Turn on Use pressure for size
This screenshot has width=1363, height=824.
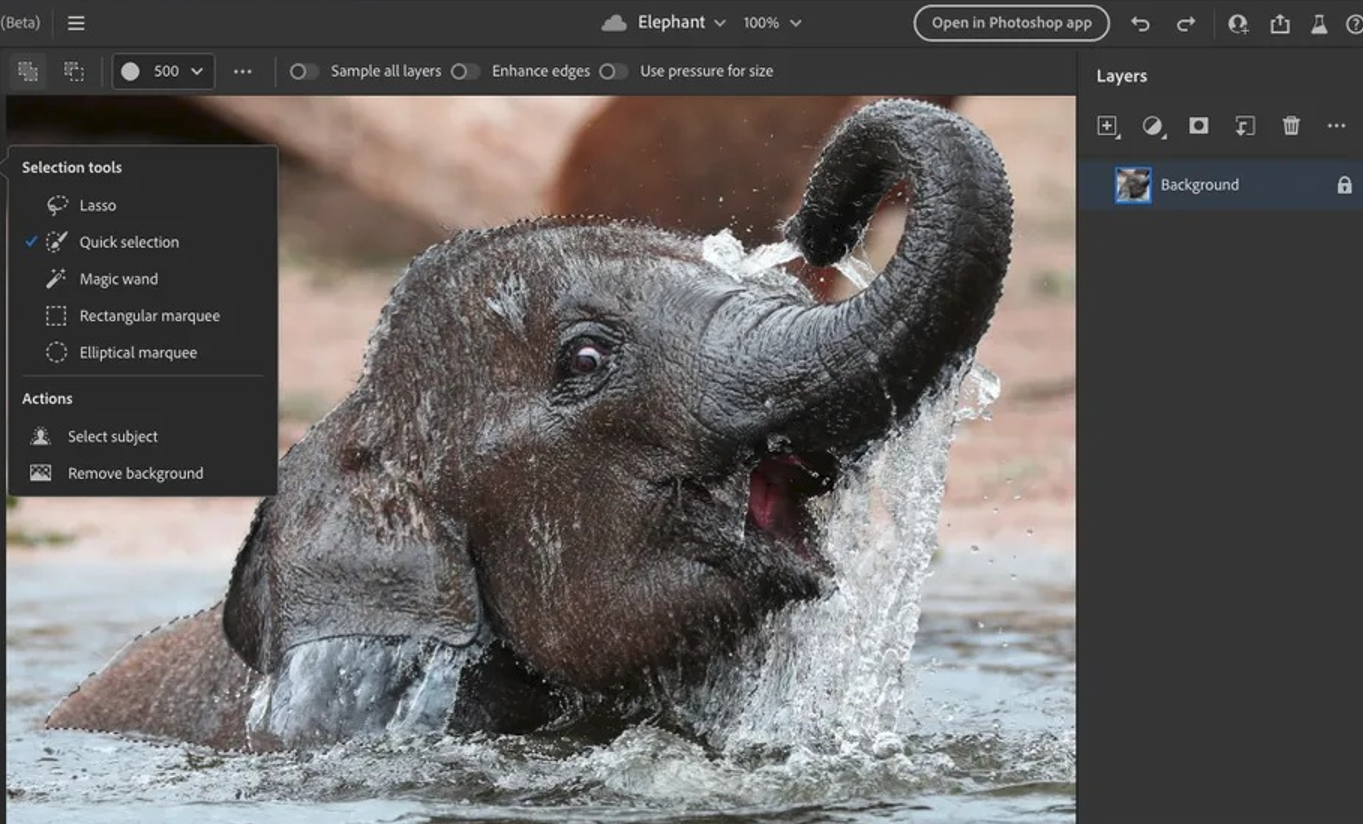tap(613, 71)
